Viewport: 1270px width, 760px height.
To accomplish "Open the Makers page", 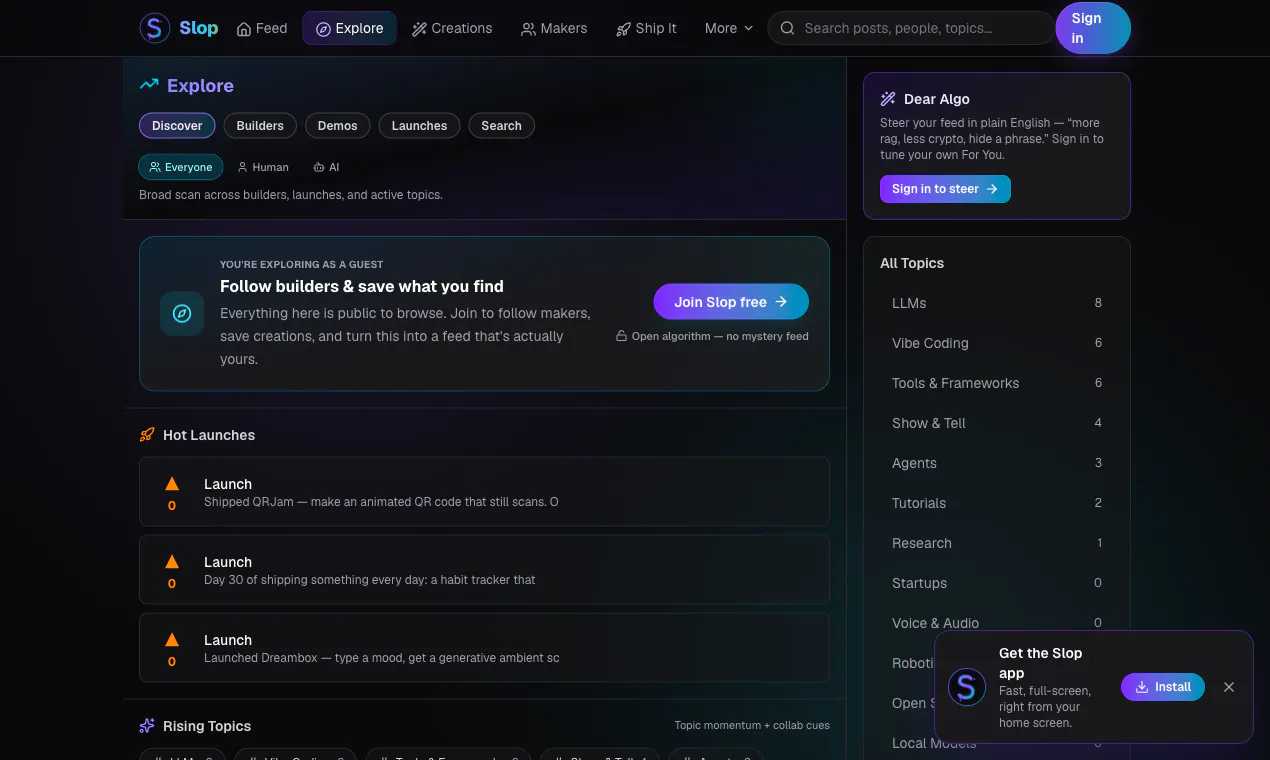I will tap(554, 28).
